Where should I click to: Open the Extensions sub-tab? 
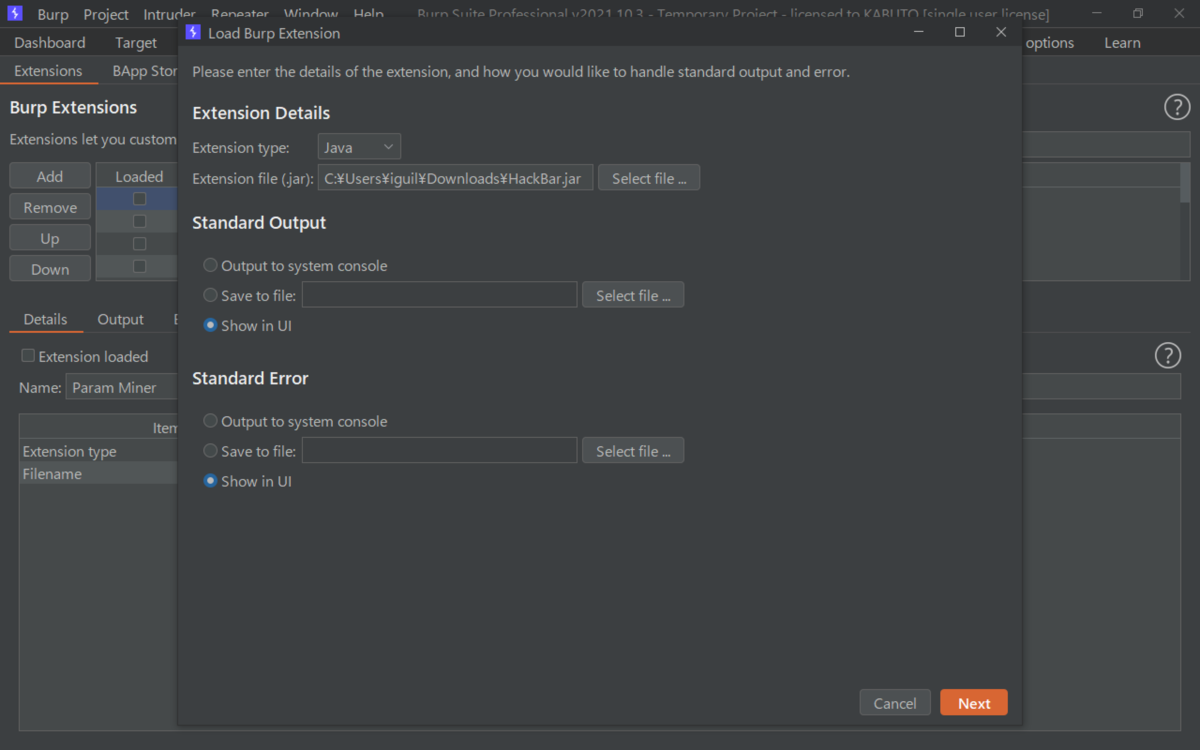point(48,71)
